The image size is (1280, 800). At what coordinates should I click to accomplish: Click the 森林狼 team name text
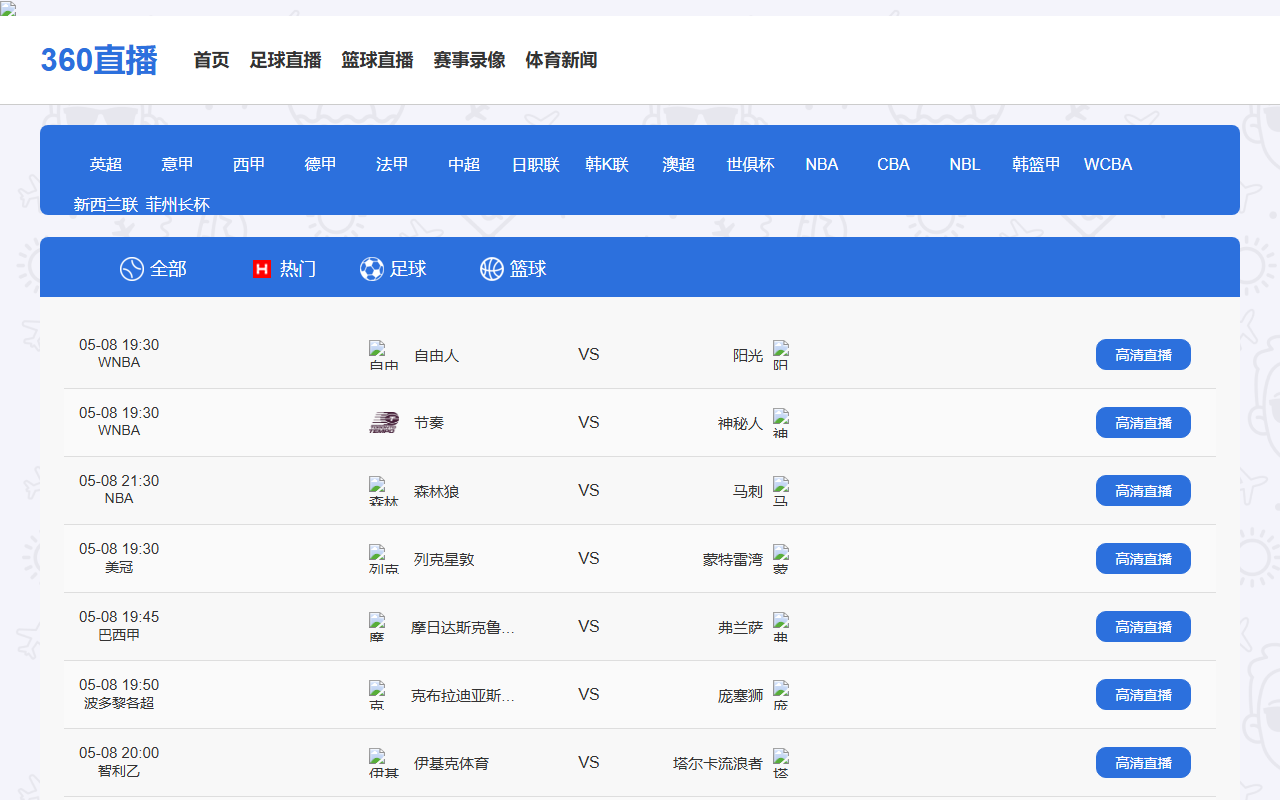[437, 492]
